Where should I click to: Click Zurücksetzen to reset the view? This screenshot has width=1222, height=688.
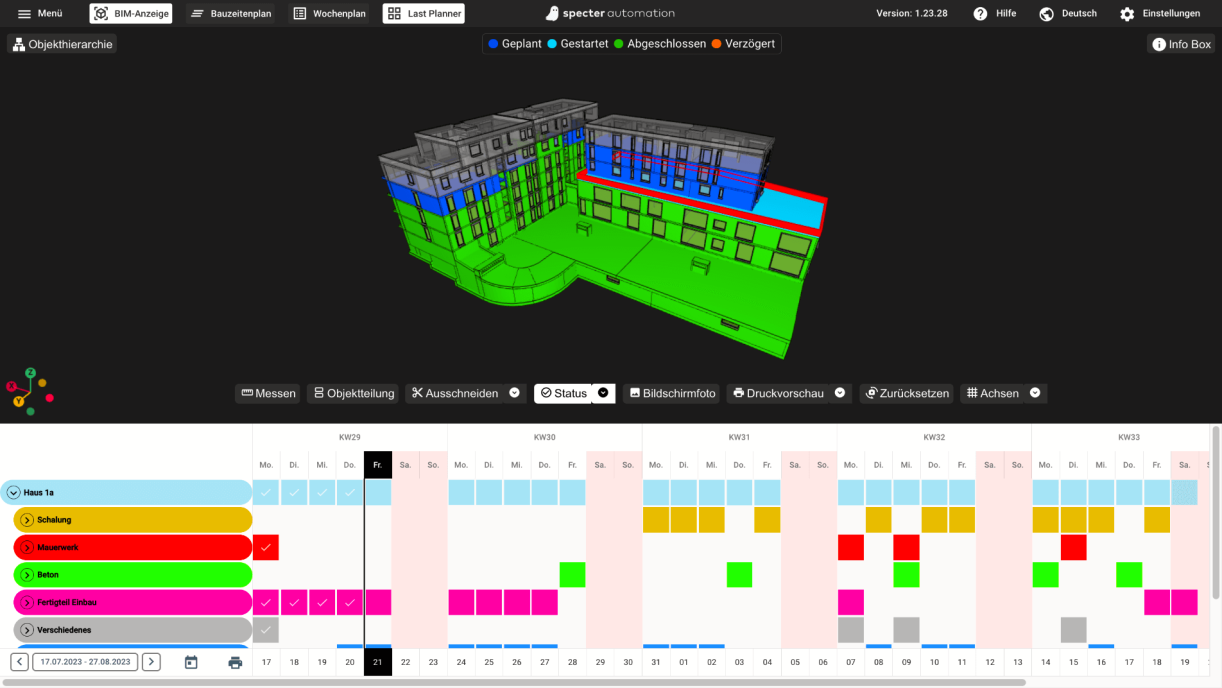[906, 394]
